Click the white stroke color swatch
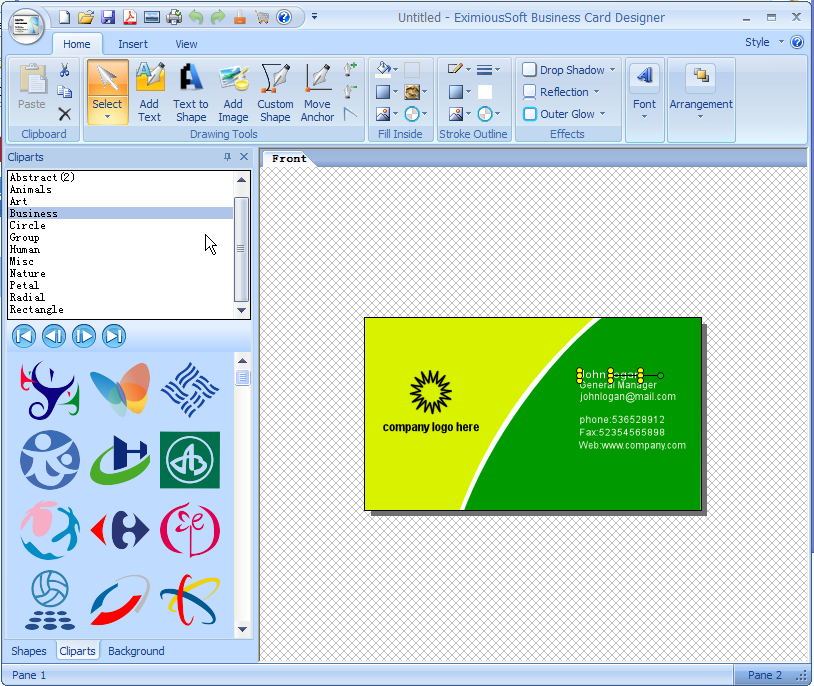This screenshot has width=814, height=686. pyautogui.click(x=484, y=92)
